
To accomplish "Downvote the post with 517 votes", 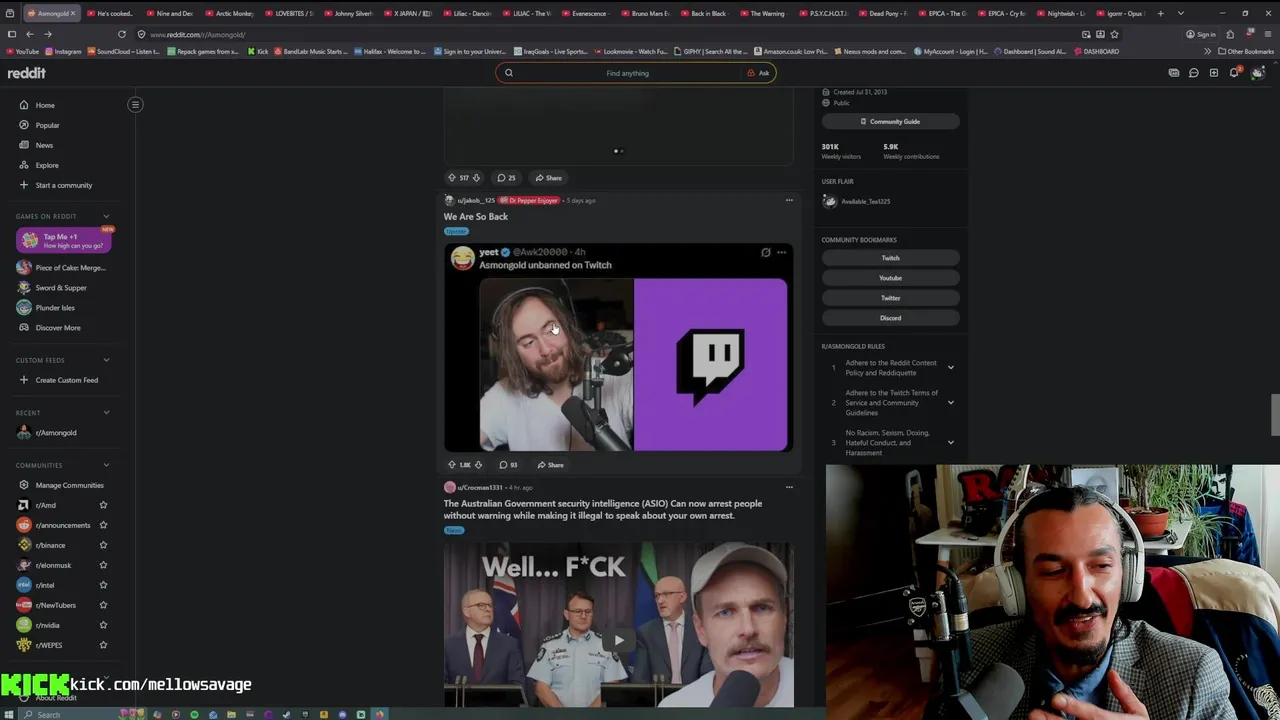I will click(x=476, y=178).
